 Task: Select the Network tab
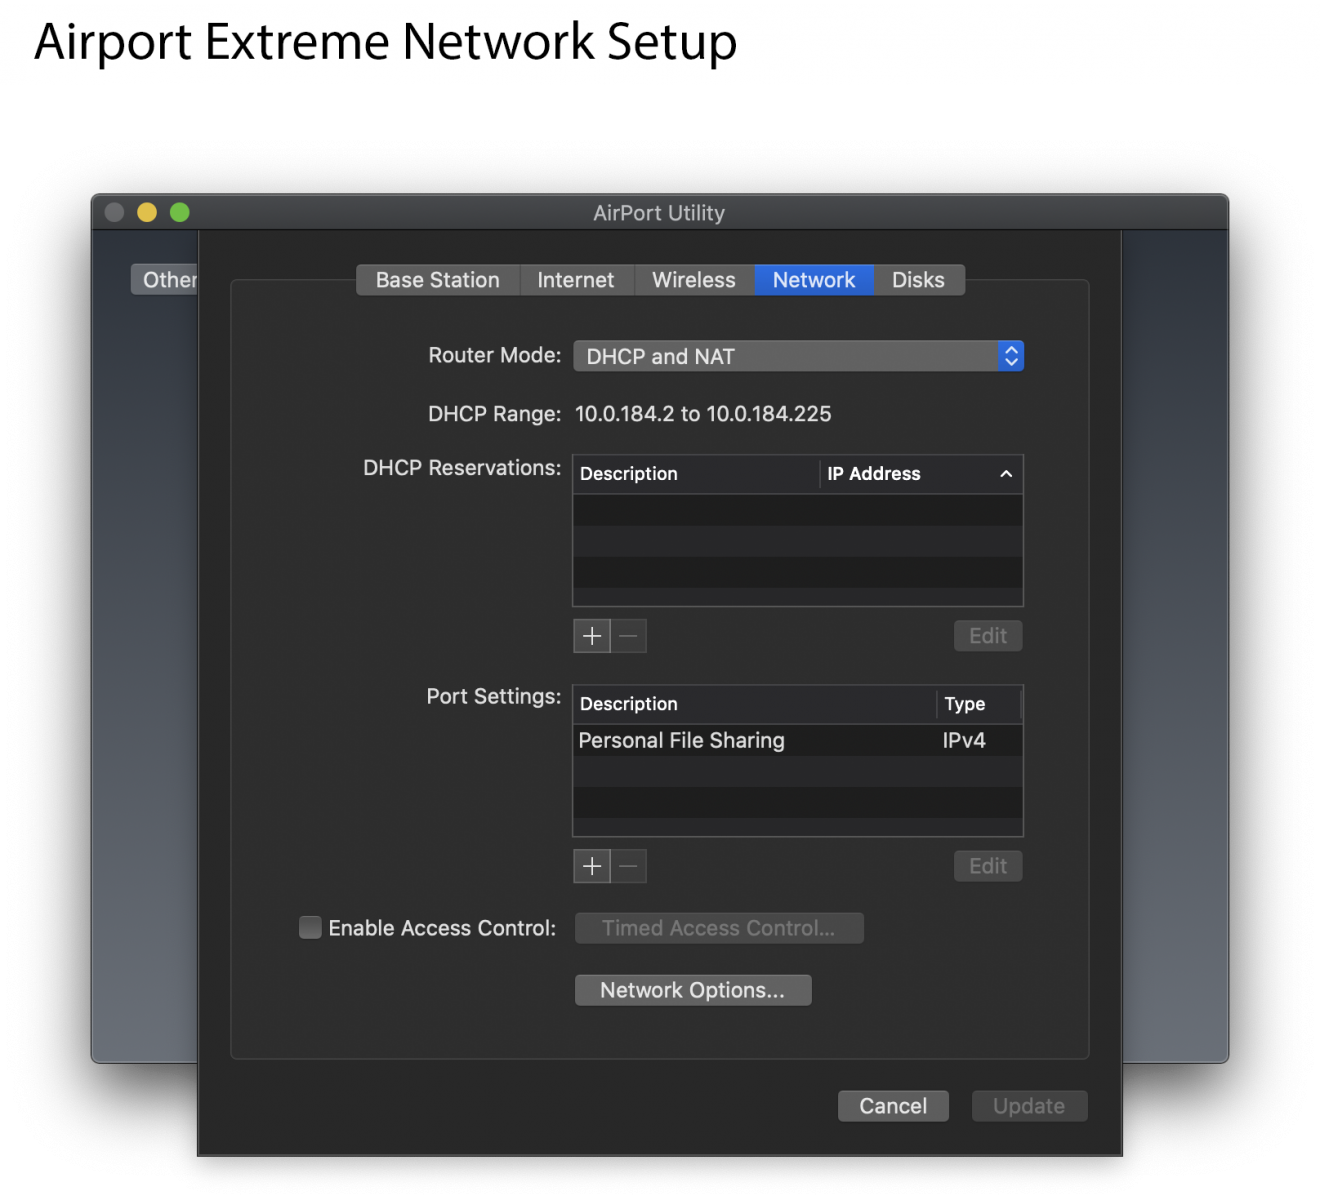click(x=814, y=280)
